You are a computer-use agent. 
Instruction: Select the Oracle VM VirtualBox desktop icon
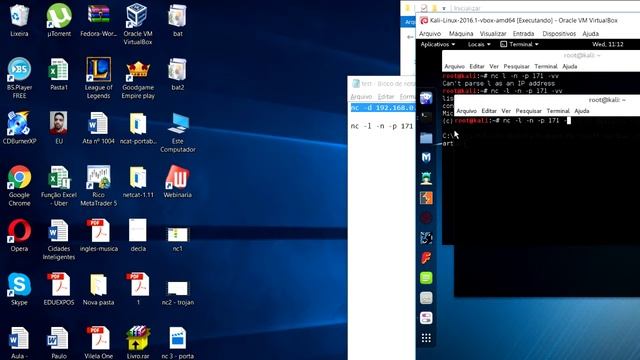(x=138, y=24)
